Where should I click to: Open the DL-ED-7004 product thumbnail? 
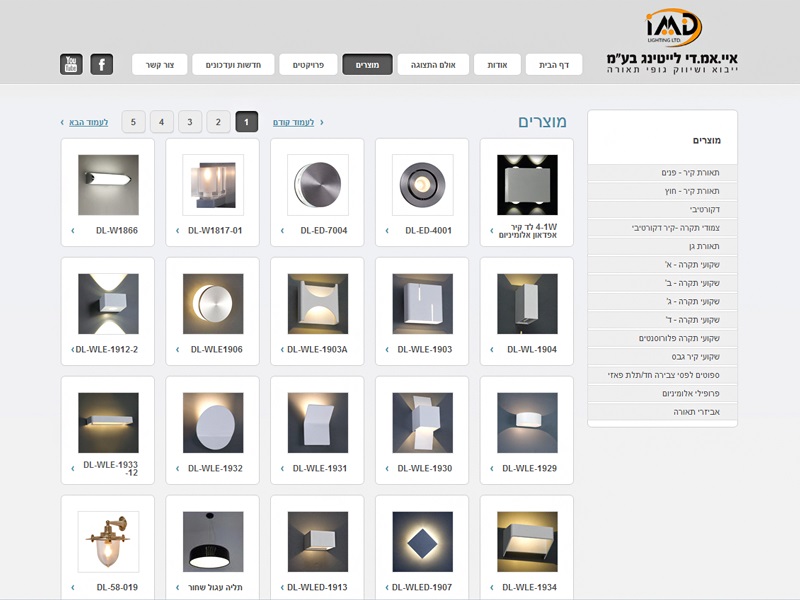click(318, 185)
